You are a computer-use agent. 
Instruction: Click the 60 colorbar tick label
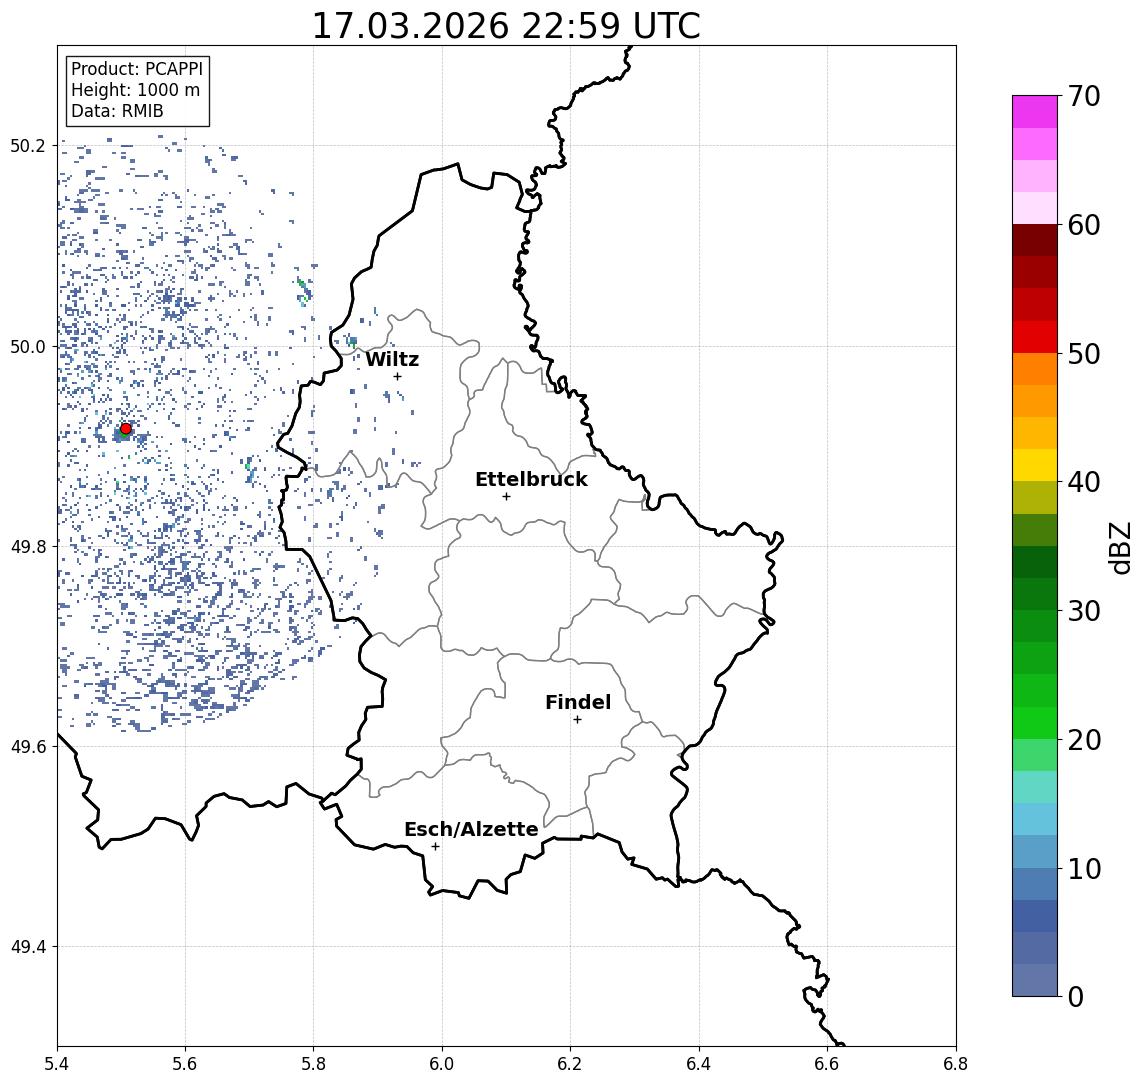point(1084,226)
